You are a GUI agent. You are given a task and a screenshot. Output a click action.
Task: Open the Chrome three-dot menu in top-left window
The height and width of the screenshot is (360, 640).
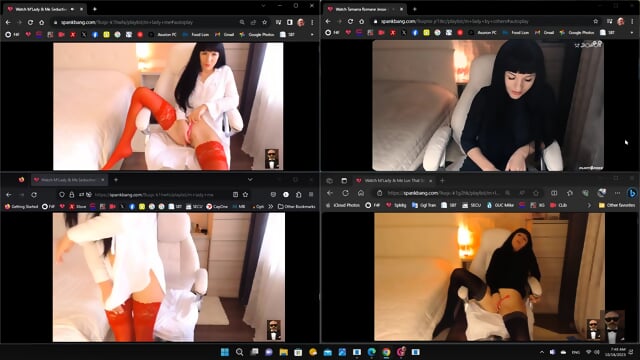point(312,22)
